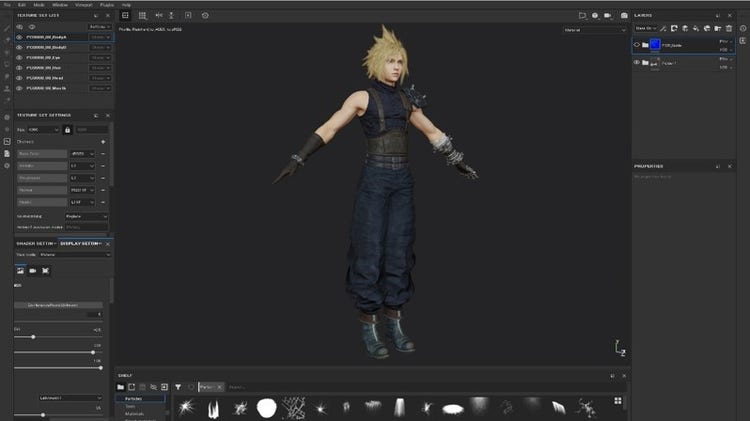Open the display settings icon in left sidebar
Screen dimensions: 750x421
7,142
